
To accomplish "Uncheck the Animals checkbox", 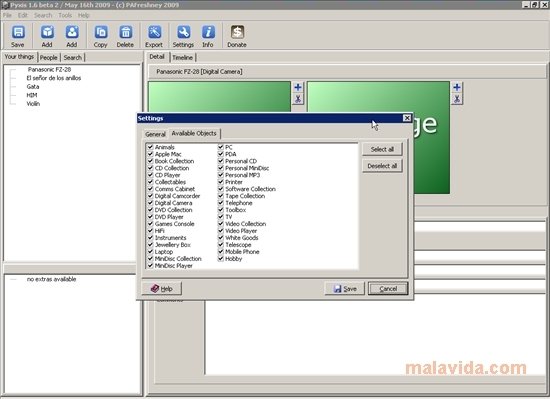I will click(150, 147).
